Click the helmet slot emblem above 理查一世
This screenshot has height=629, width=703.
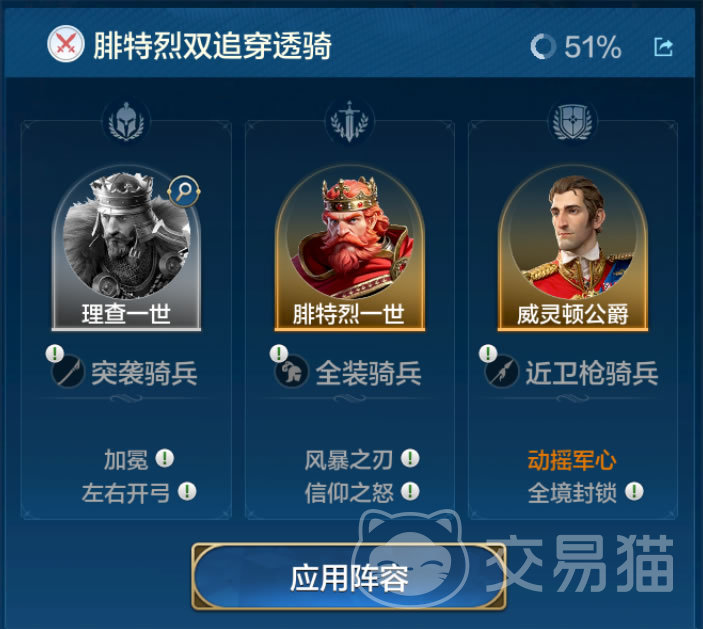(x=126, y=121)
